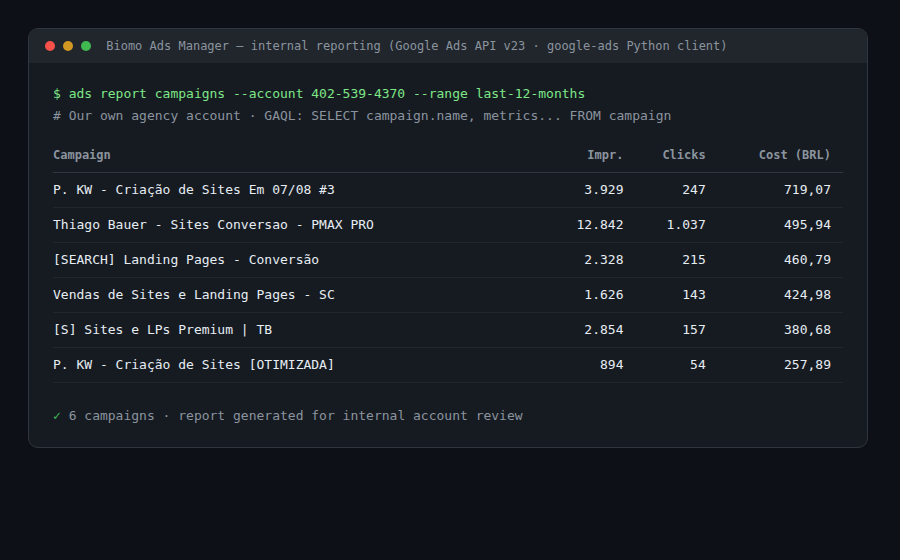Image resolution: width=900 pixels, height=560 pixels.
Task: Click the yellow minimize window dot
Action: pyautogui.click(x=68, y=46)
